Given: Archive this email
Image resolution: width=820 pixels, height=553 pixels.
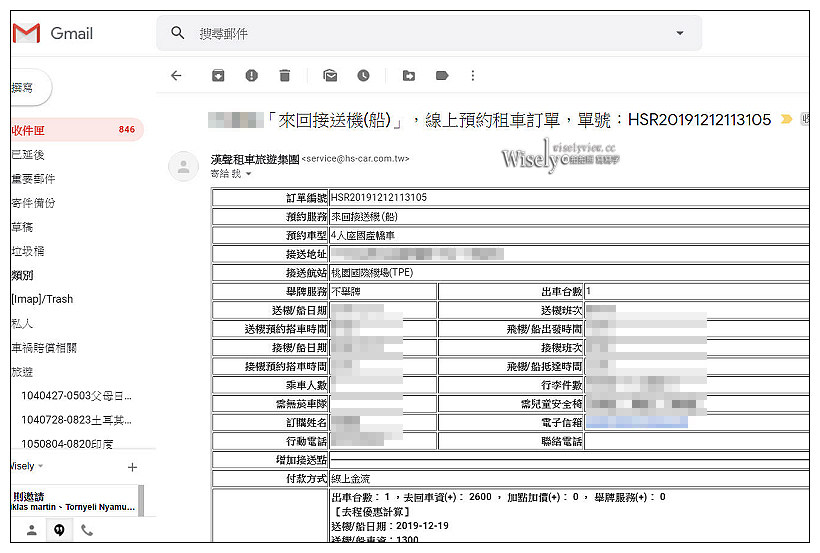Looking at the screenshot, I should point(218,76).
